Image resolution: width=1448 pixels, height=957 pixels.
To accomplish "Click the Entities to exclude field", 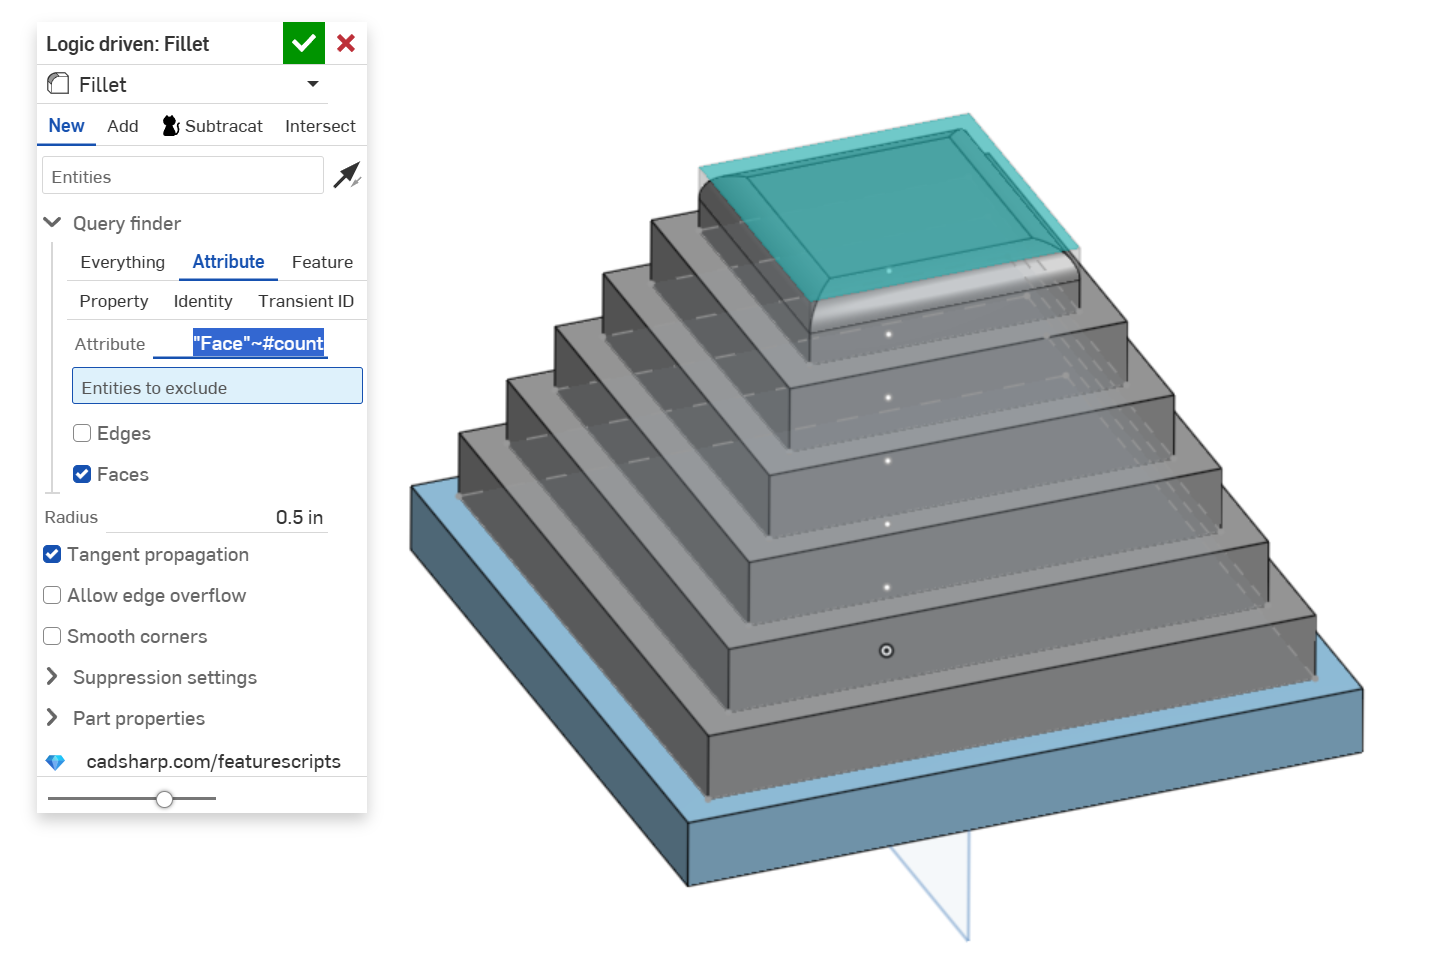I will [217, 387].
